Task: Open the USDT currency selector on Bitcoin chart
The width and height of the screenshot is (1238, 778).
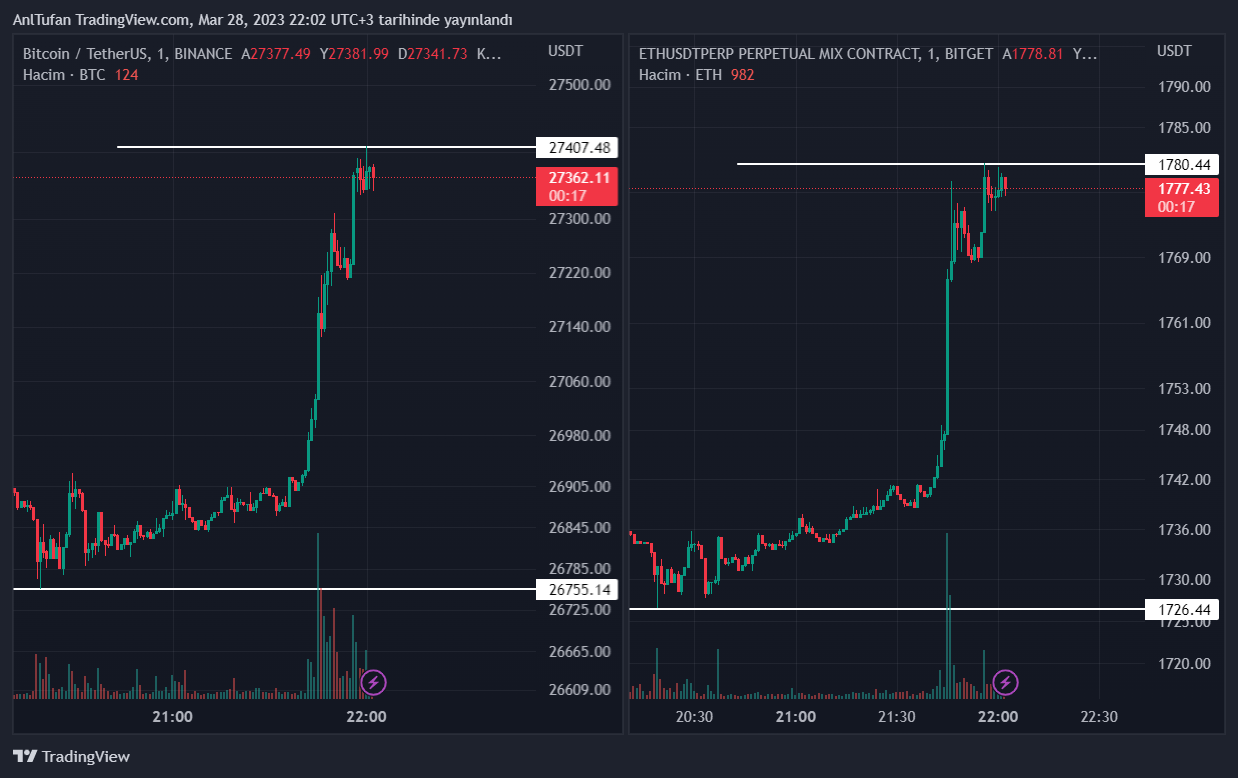Action: pos(565,51)
